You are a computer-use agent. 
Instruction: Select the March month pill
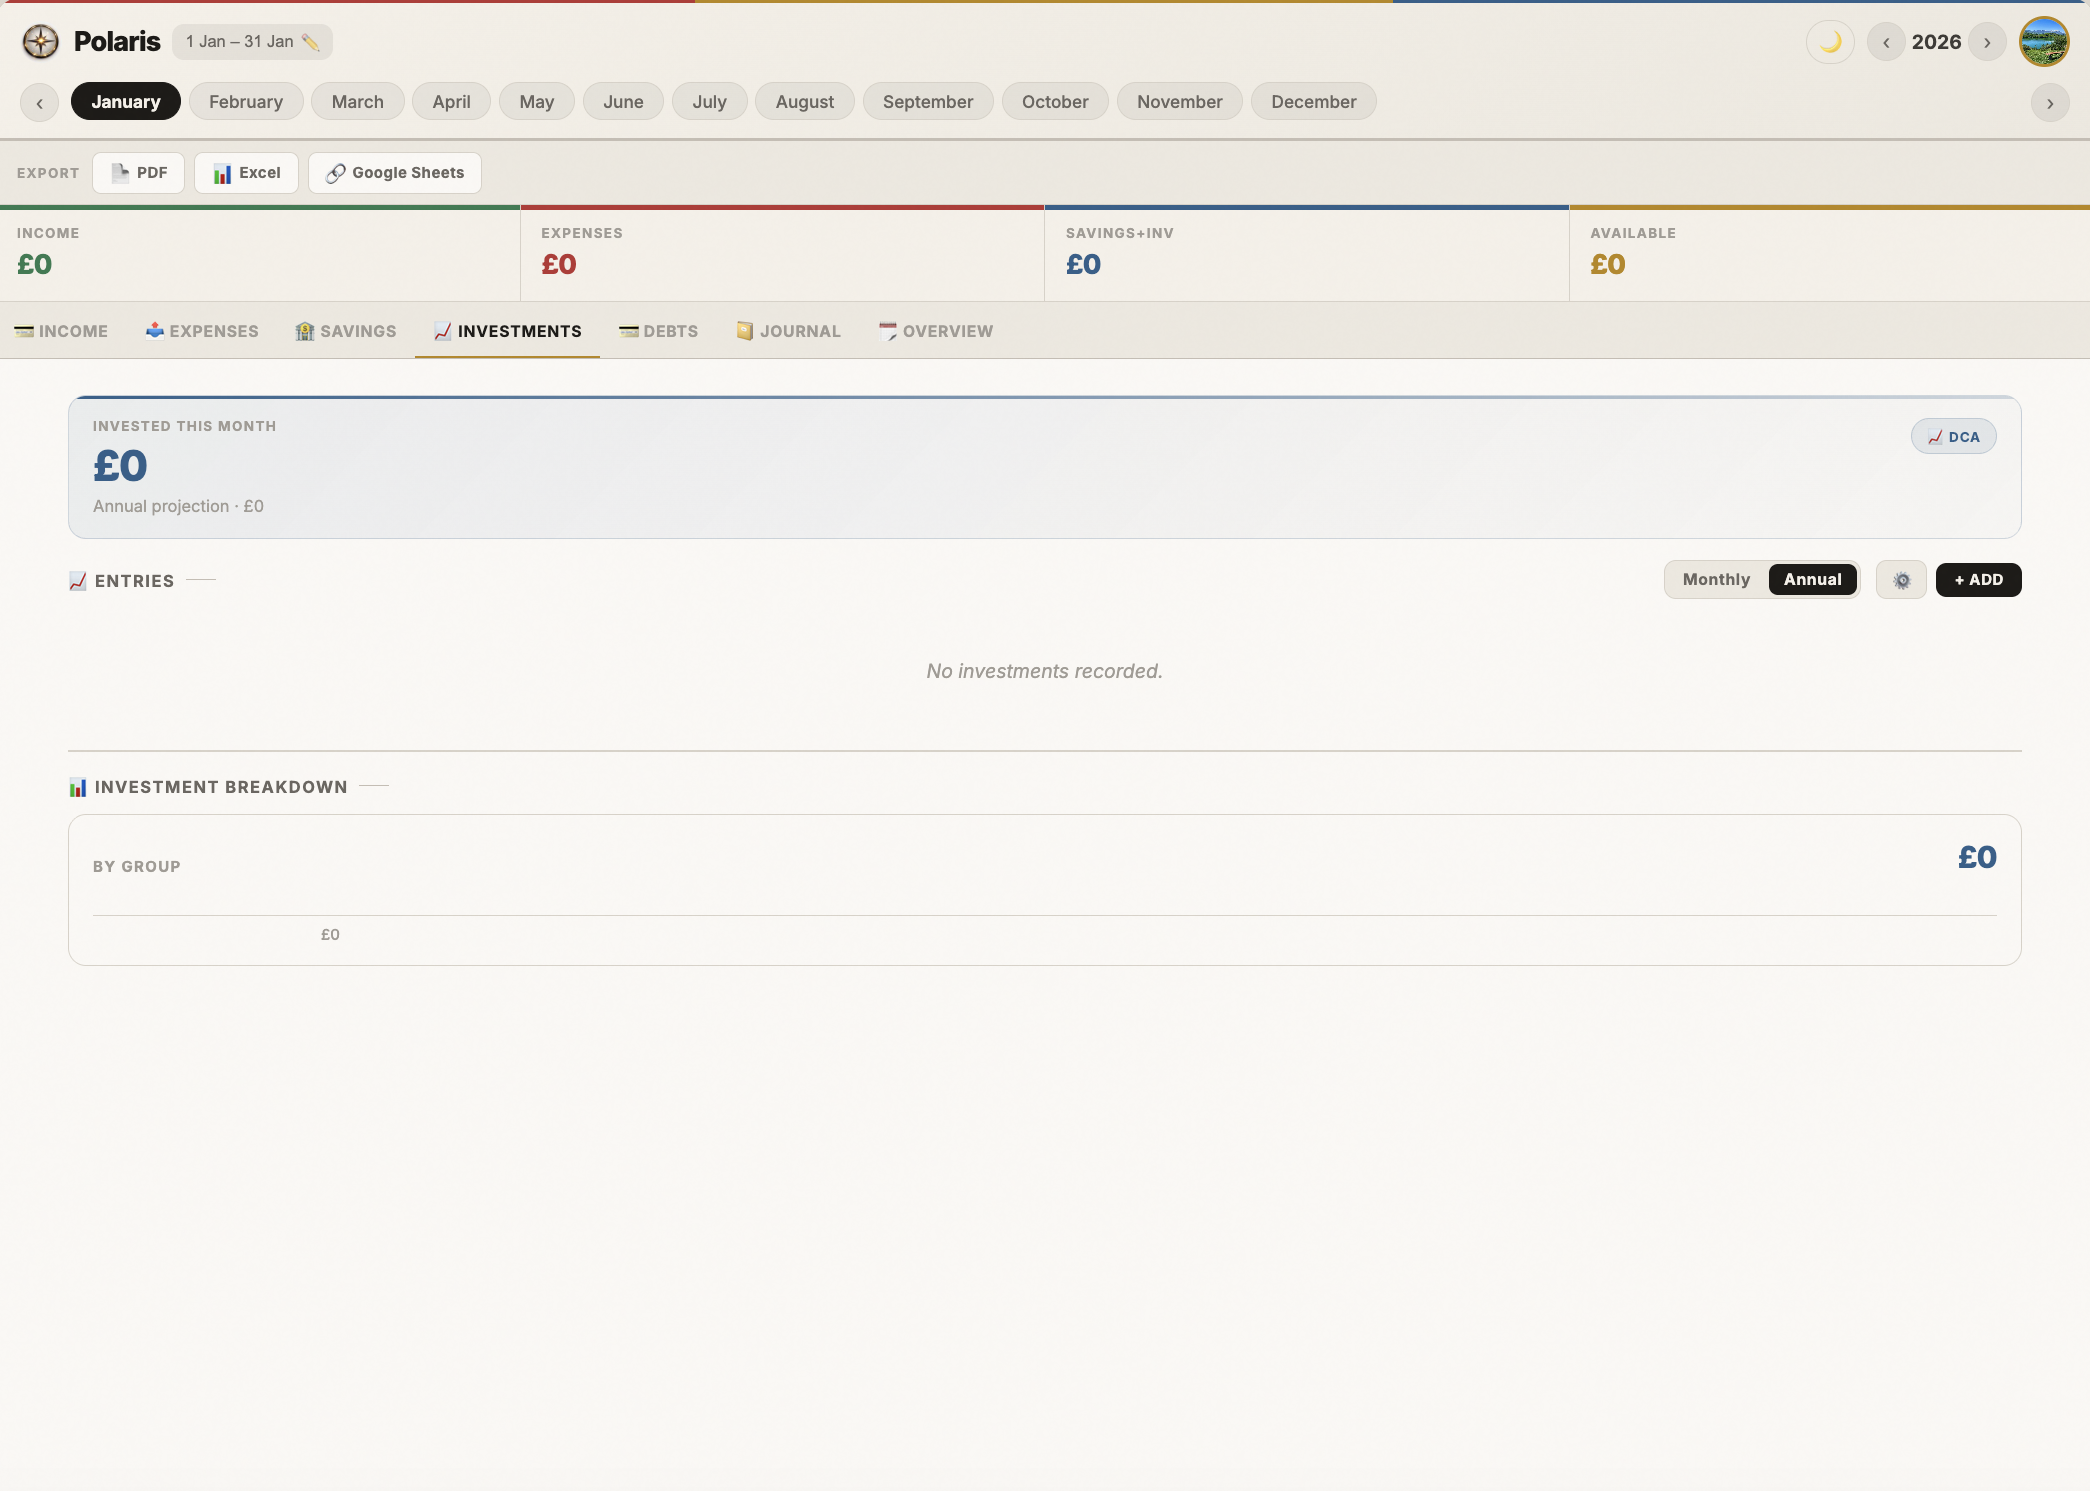pos(358,102)
